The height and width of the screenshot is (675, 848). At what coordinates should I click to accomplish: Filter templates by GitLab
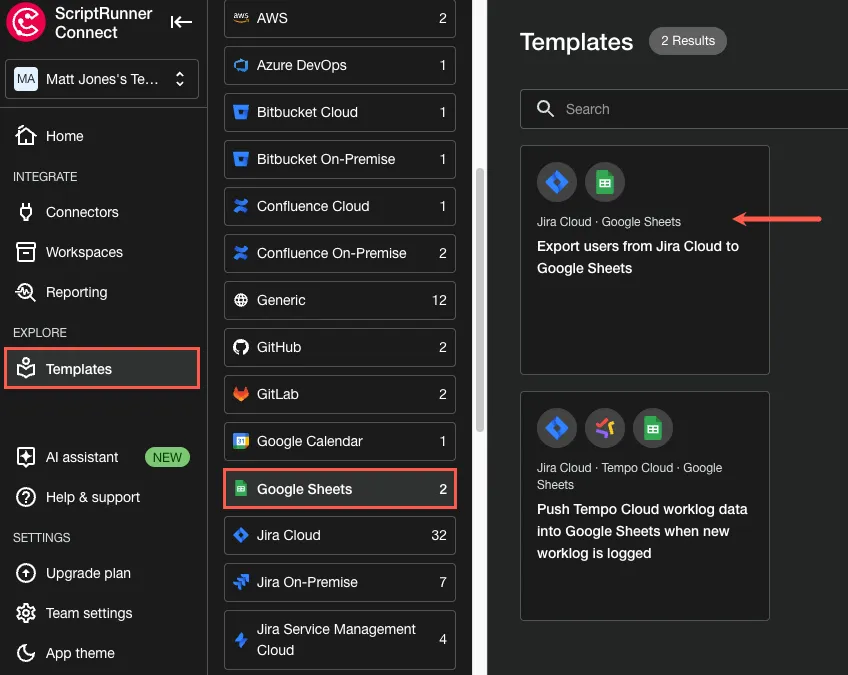340,395
